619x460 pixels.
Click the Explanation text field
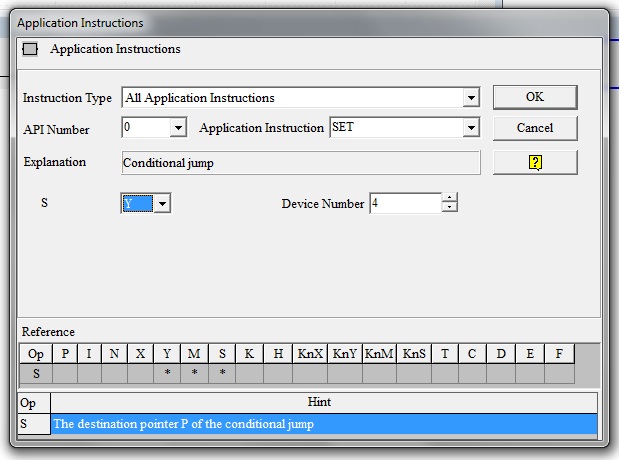[300, 162]
